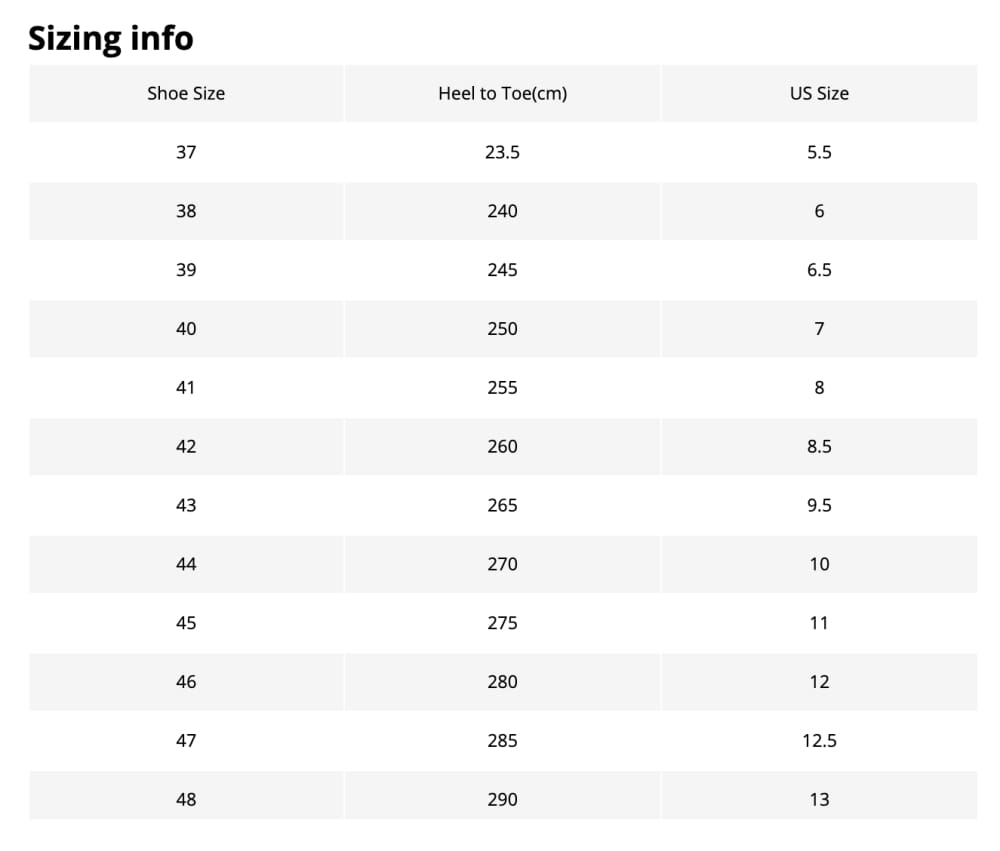Screen dimensions: 1000x851
Task: Select shoe size 44 cell
Action: click(x=186, y=564)
